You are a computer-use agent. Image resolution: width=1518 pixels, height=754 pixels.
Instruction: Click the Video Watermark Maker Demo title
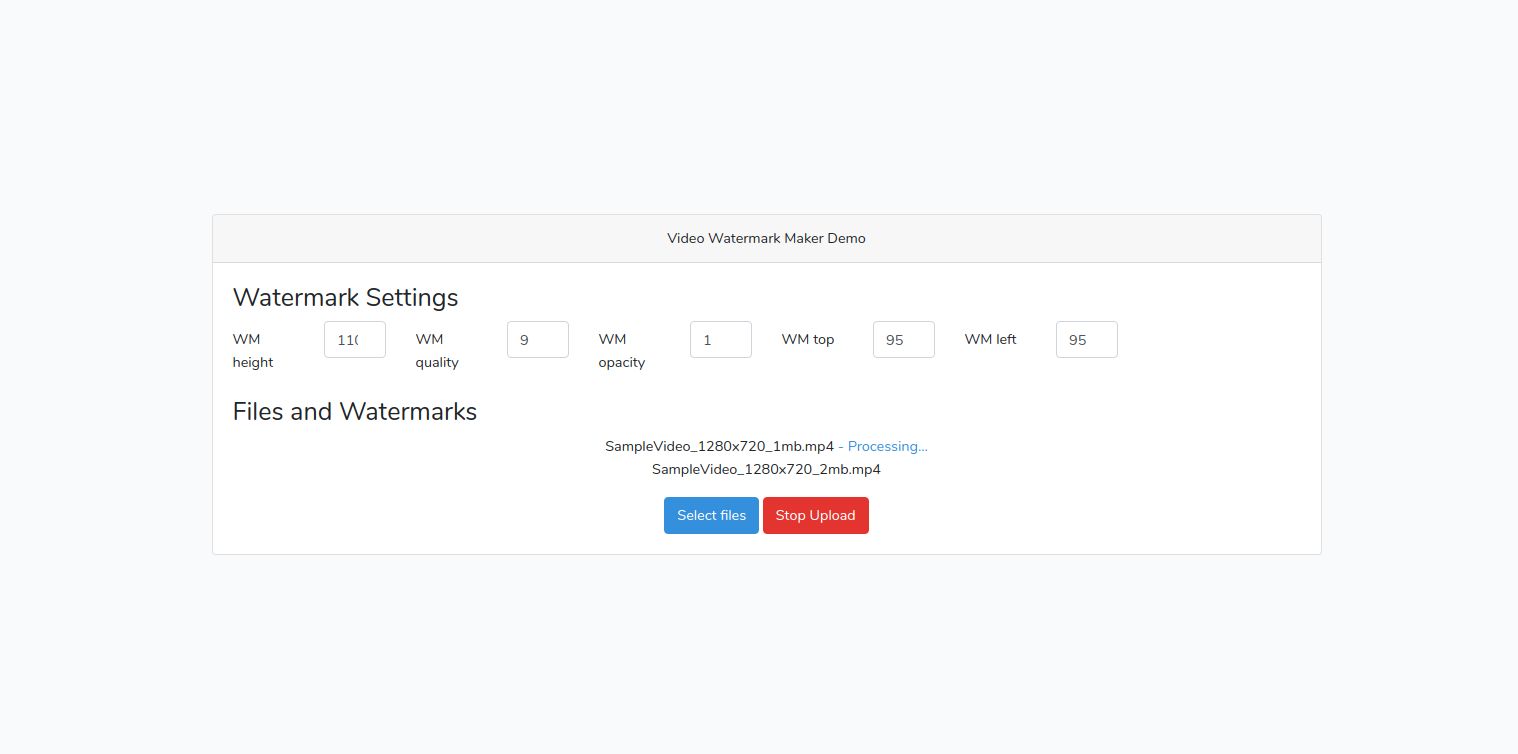click(766, 239)
